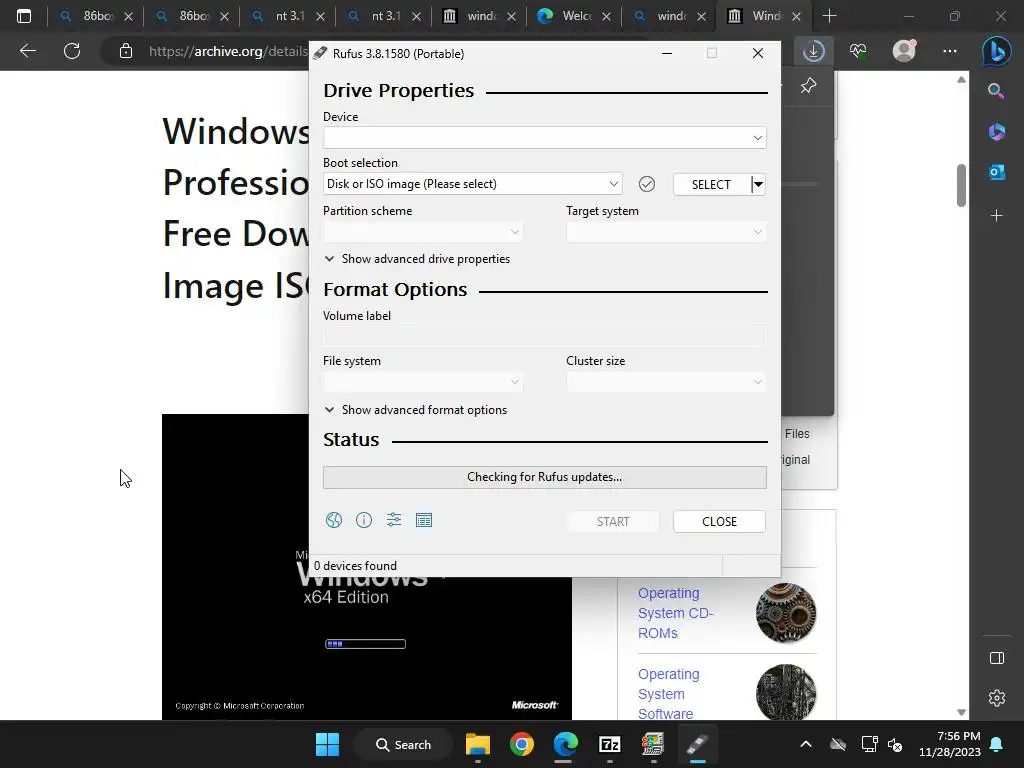Toggle the Edge sidebar panel icon
The image size is (1024, 768).
coord(997,658)
